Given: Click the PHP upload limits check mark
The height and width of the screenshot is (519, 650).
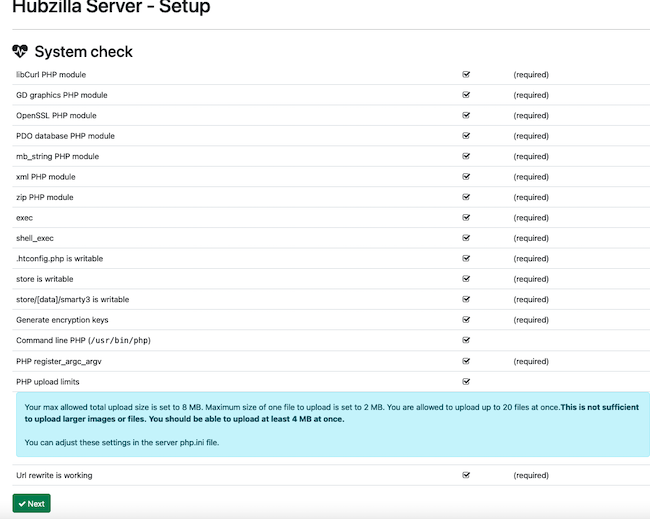Looking at the screenshot, I should [x=466, y=381].
